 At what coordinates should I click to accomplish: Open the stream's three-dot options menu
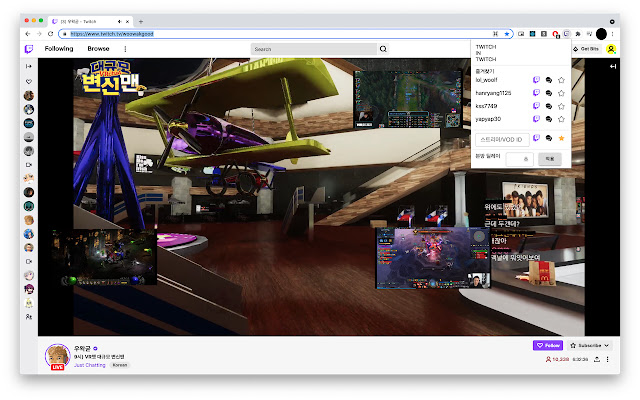[607, 359]
